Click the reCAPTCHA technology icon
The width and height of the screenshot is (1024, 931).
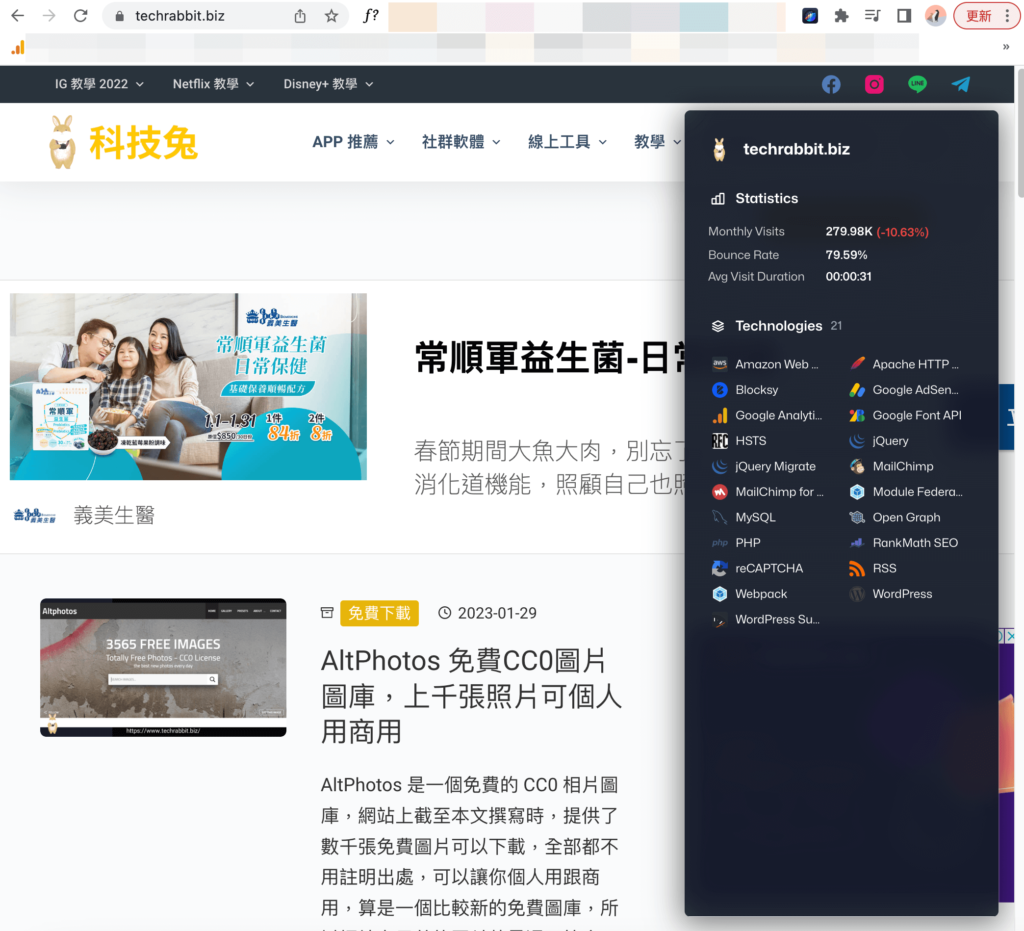click(x=720, y=568)
